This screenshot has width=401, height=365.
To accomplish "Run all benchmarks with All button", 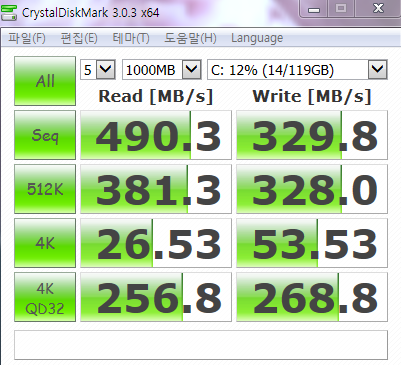I will tap(45, 81).
